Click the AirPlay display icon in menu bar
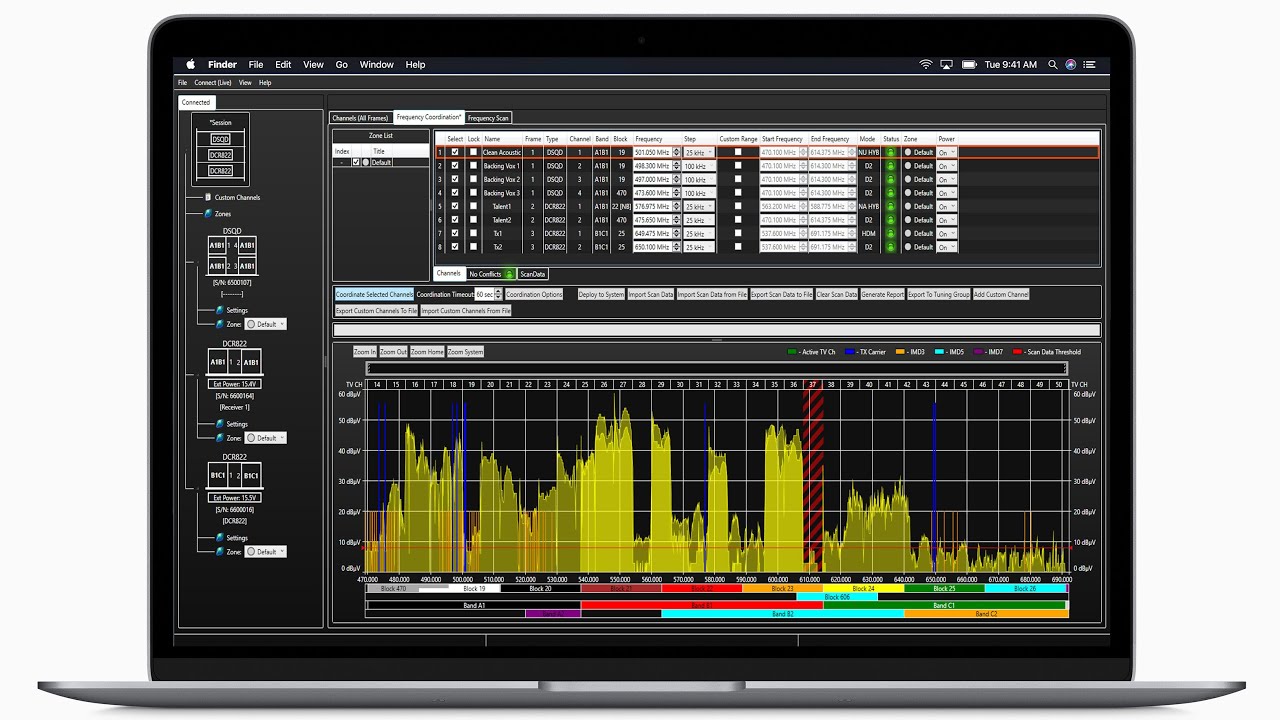 946,64
